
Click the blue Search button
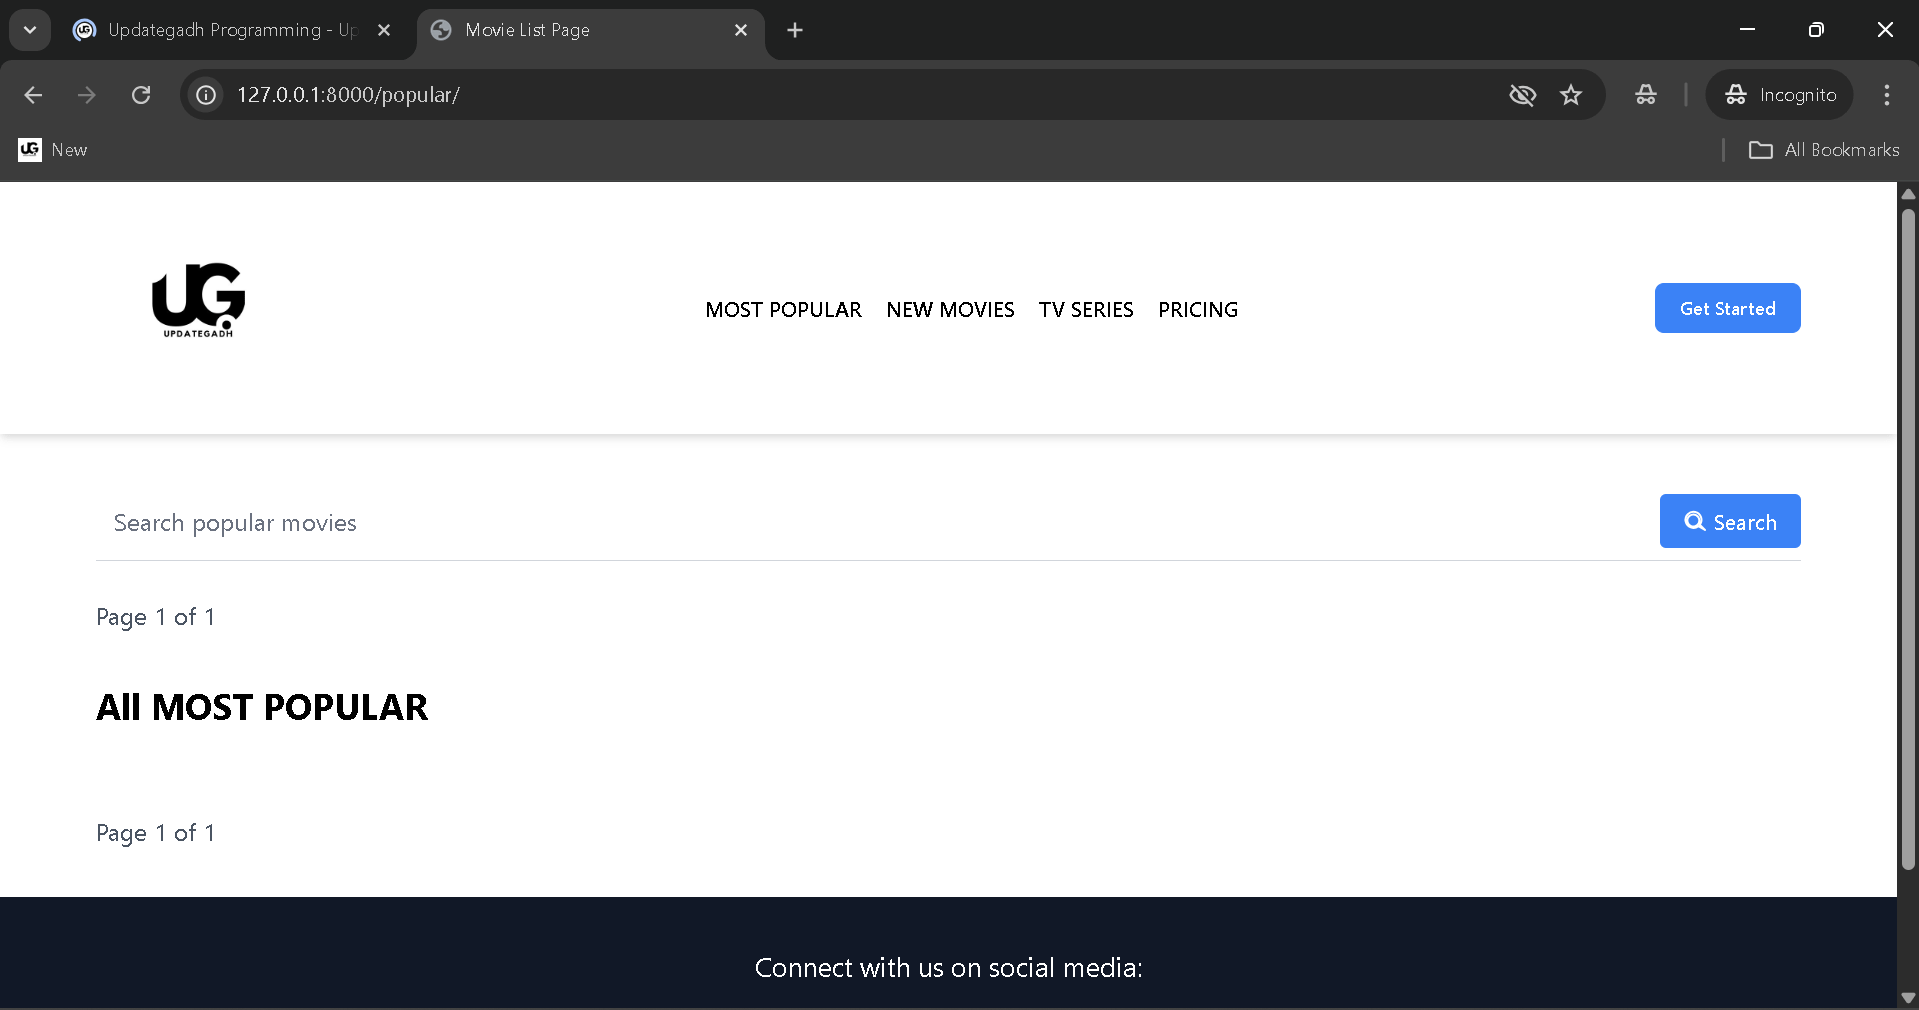[x=1729, y=522]
